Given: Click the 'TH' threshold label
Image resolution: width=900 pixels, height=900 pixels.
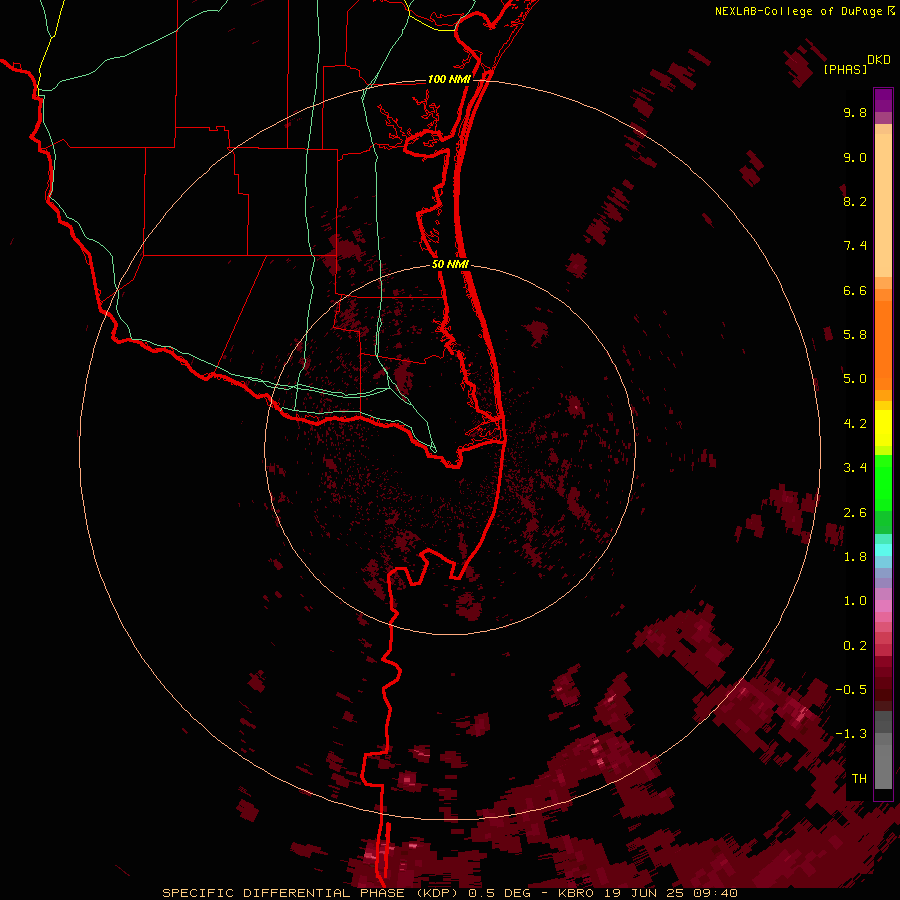Looking at the screenshot, I should (859, 779).
